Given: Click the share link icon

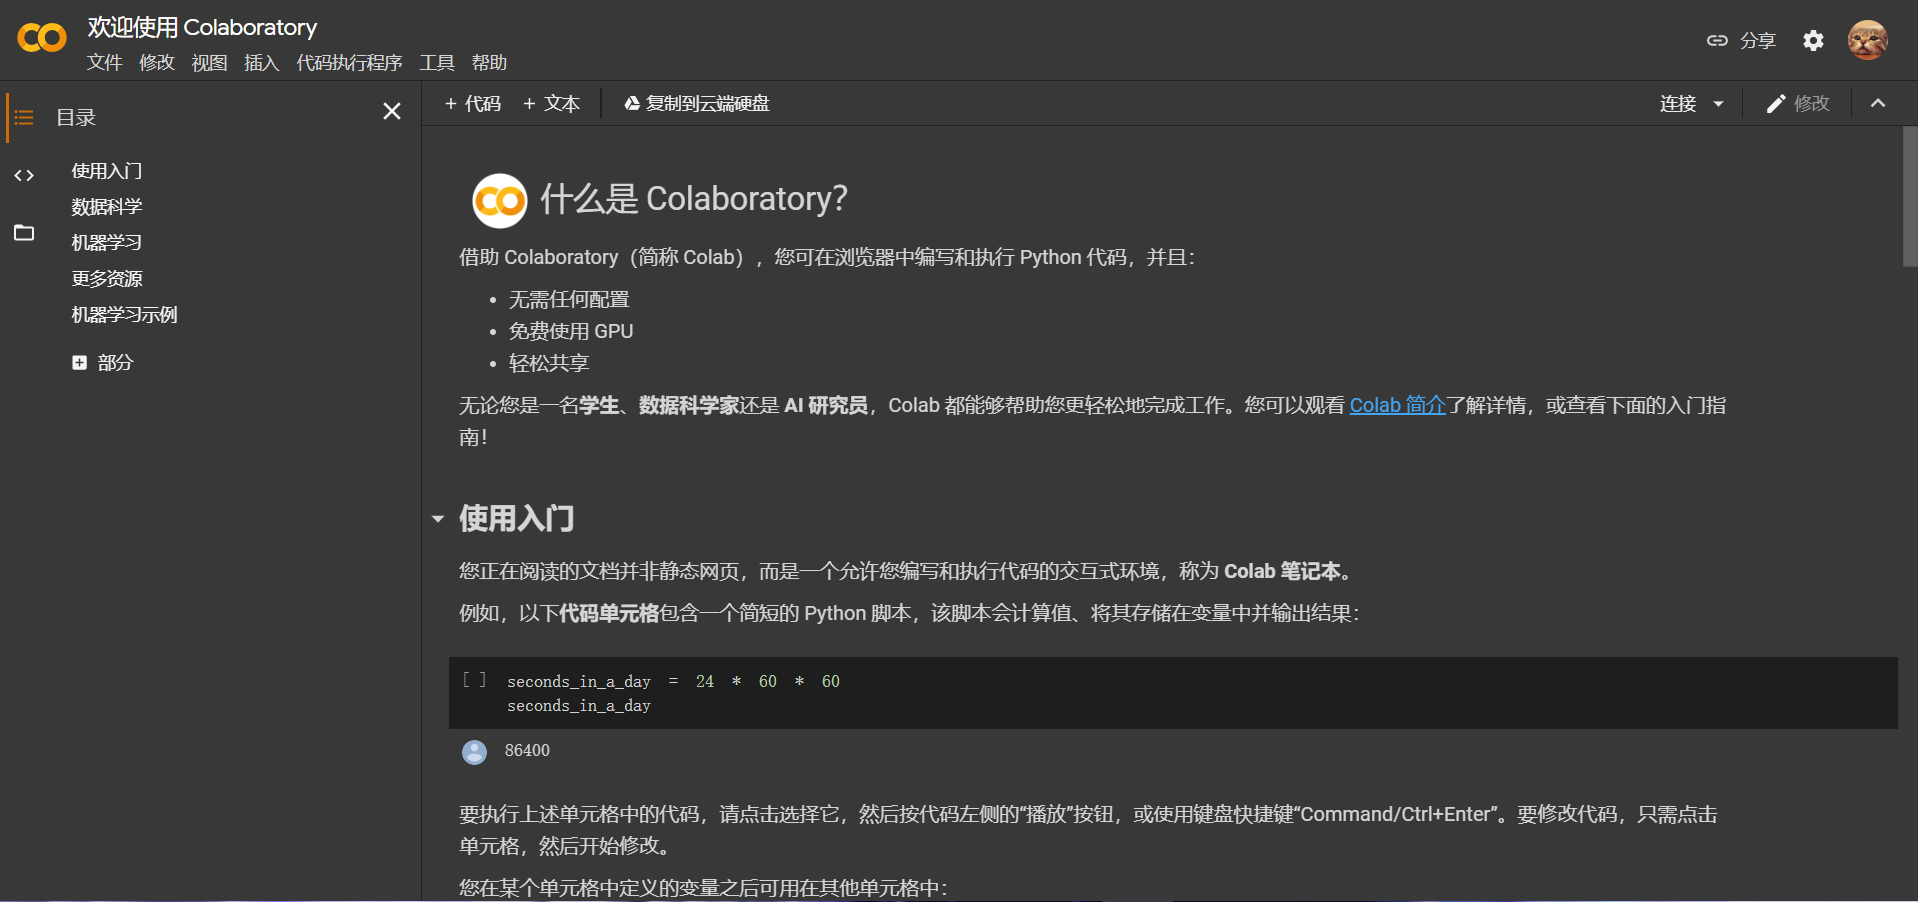Looking at the screenshot, I should (x=1717, y=40).
